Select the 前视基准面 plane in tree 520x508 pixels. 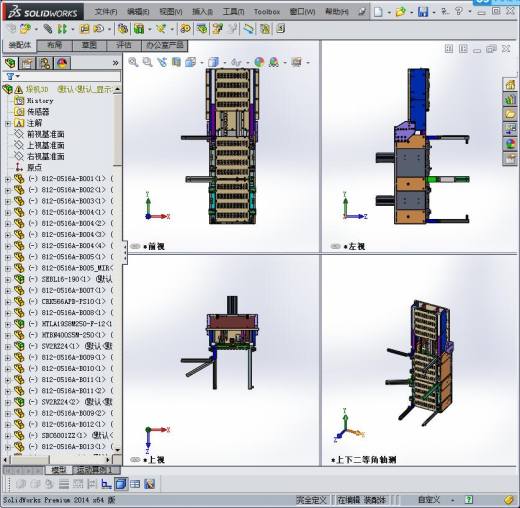point(45,134)
